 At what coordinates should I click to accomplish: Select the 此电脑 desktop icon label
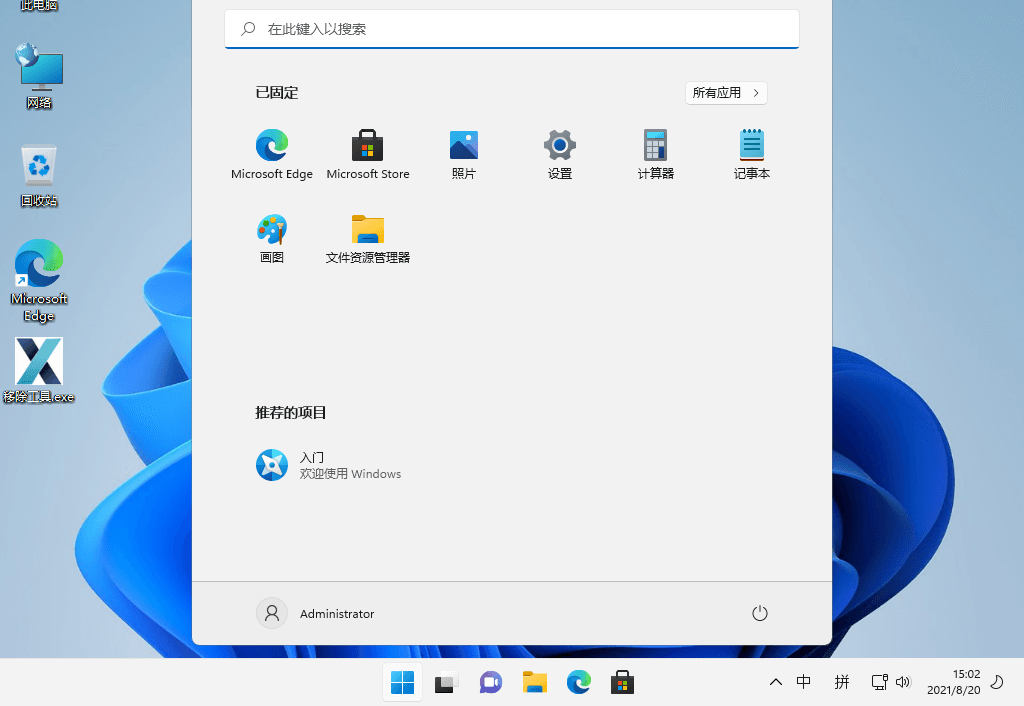[x=39, y=5]
